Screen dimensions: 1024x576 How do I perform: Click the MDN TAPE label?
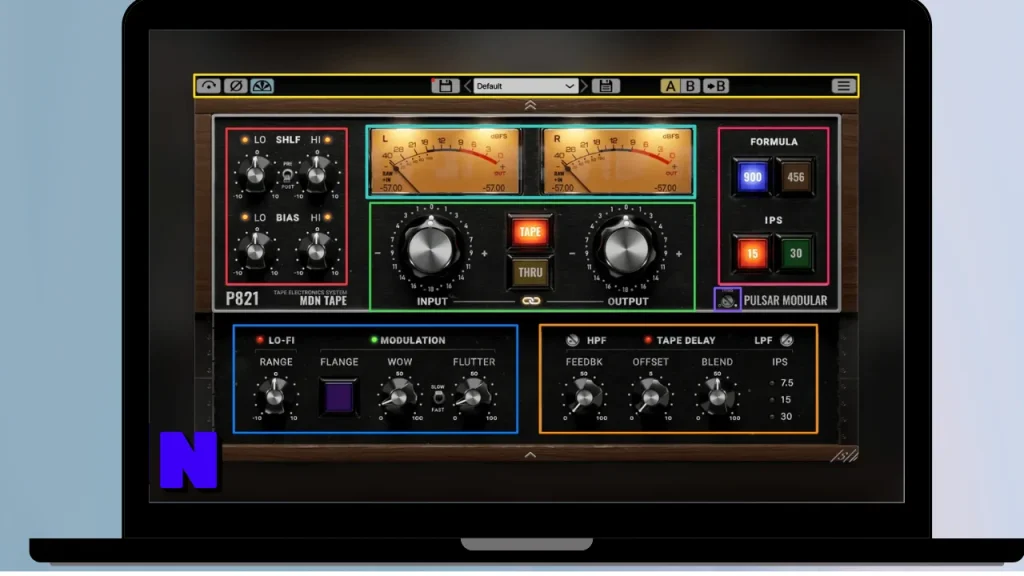pyautogui.click(x=323, y=301)
